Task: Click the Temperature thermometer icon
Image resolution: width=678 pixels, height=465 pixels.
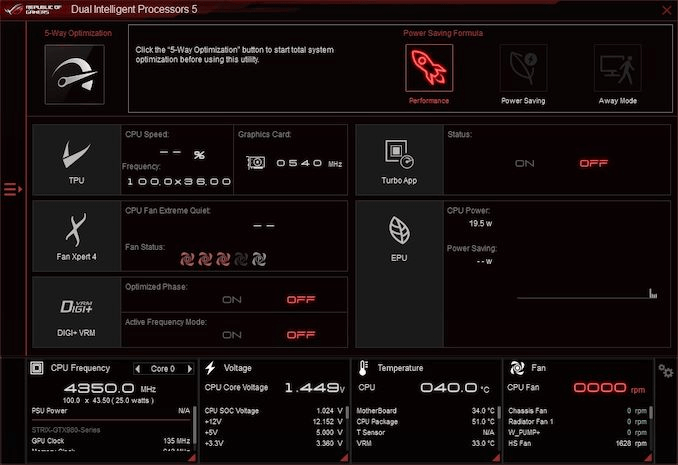Action: click(363, 368)
